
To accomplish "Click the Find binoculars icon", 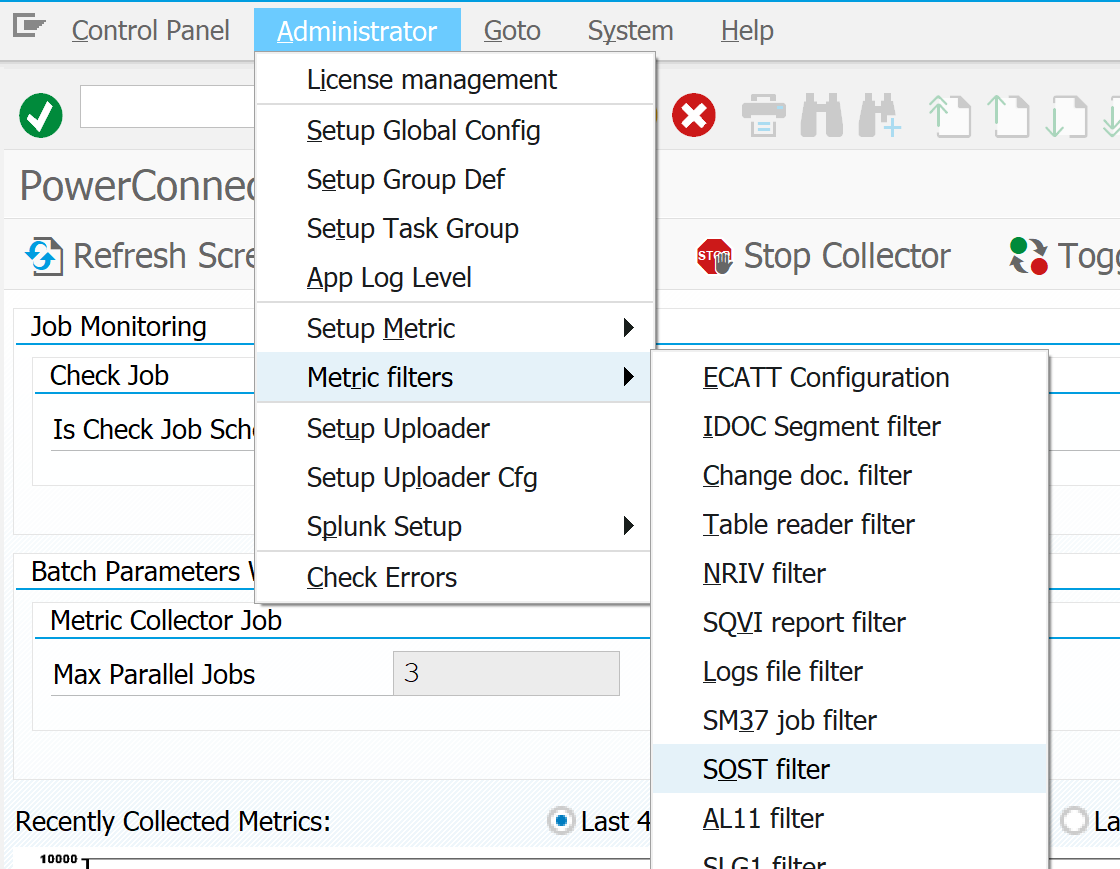I will pos(820,115).
